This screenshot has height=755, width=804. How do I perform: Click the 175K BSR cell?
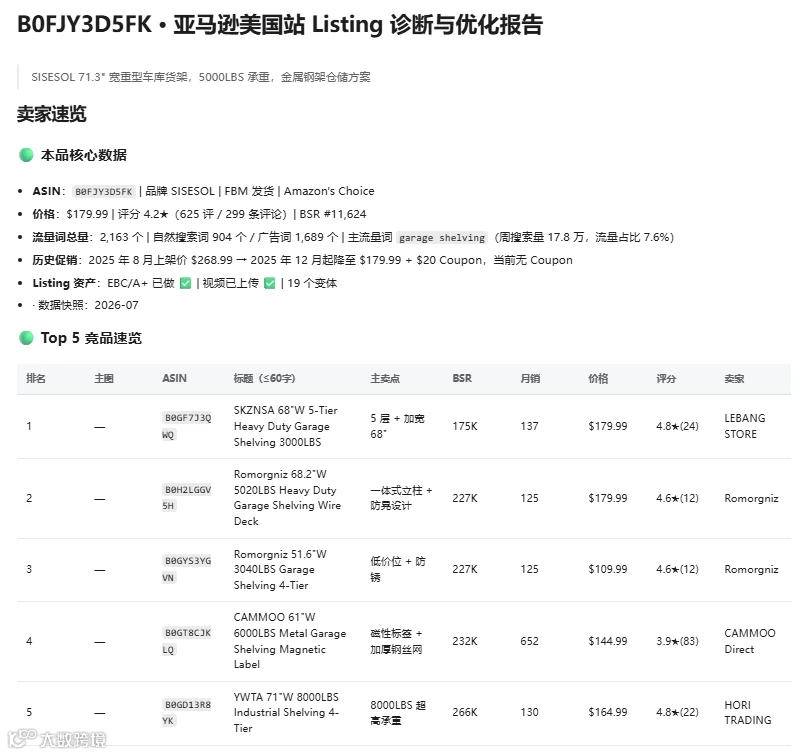465,426
